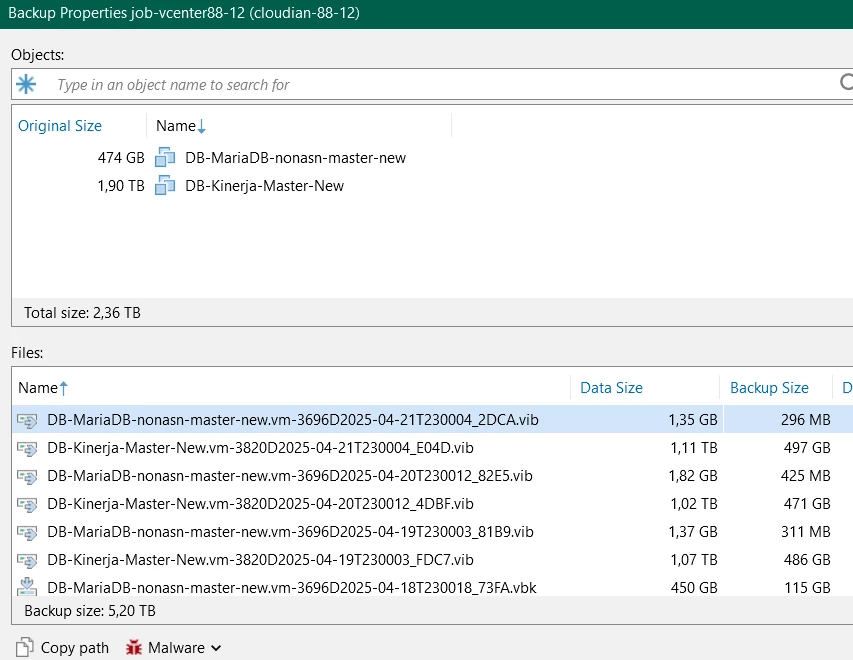Sort objects by Original Size column
The height and width of the screenshot is (660, 853).
coord(60,126)
